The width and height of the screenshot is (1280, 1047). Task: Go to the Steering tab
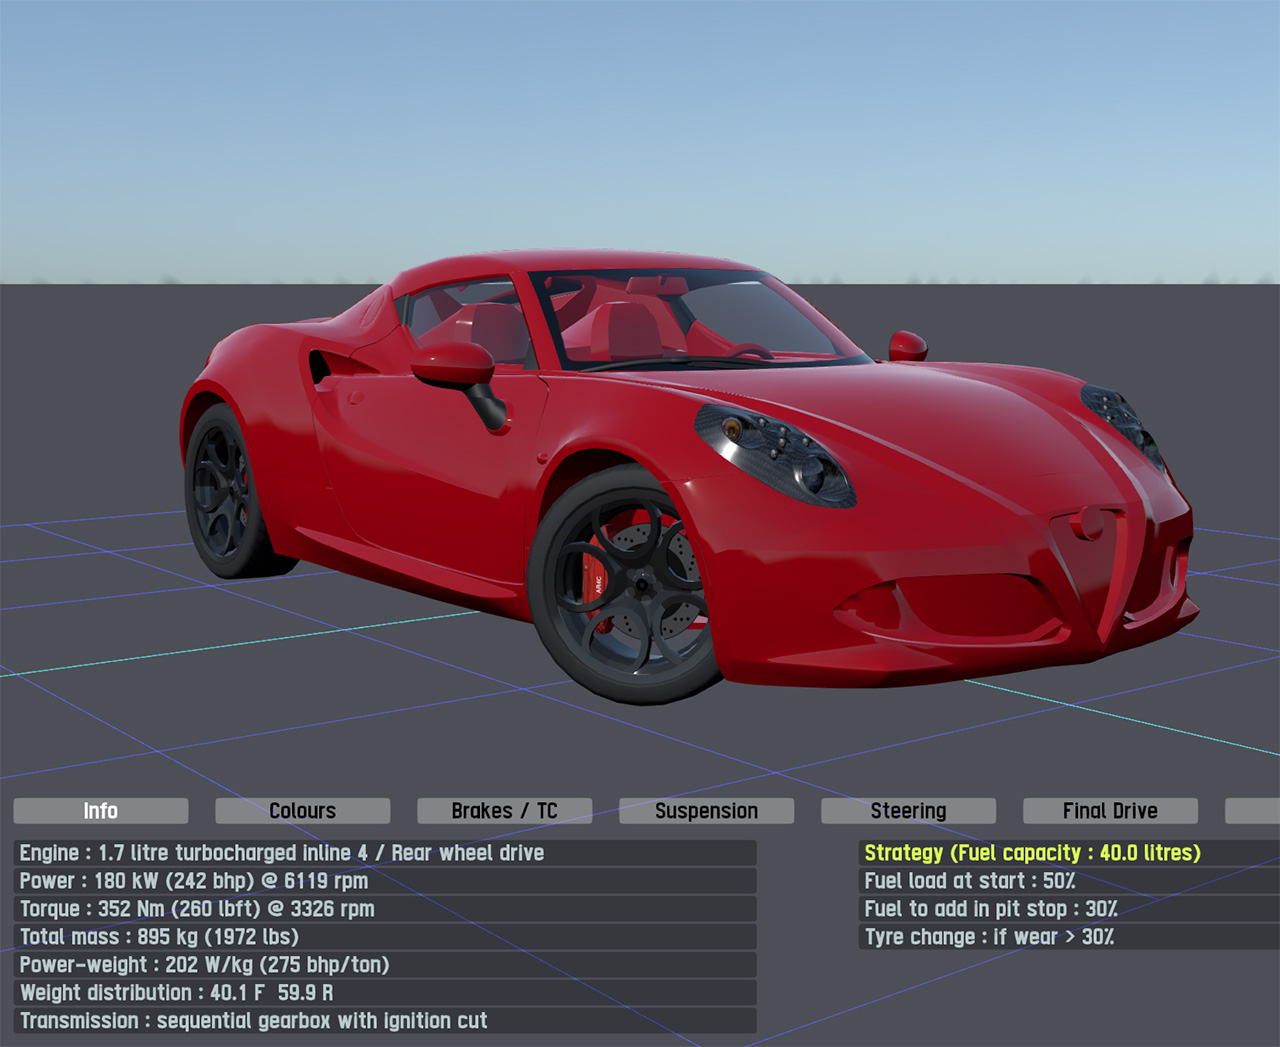[x=909, y=811]
